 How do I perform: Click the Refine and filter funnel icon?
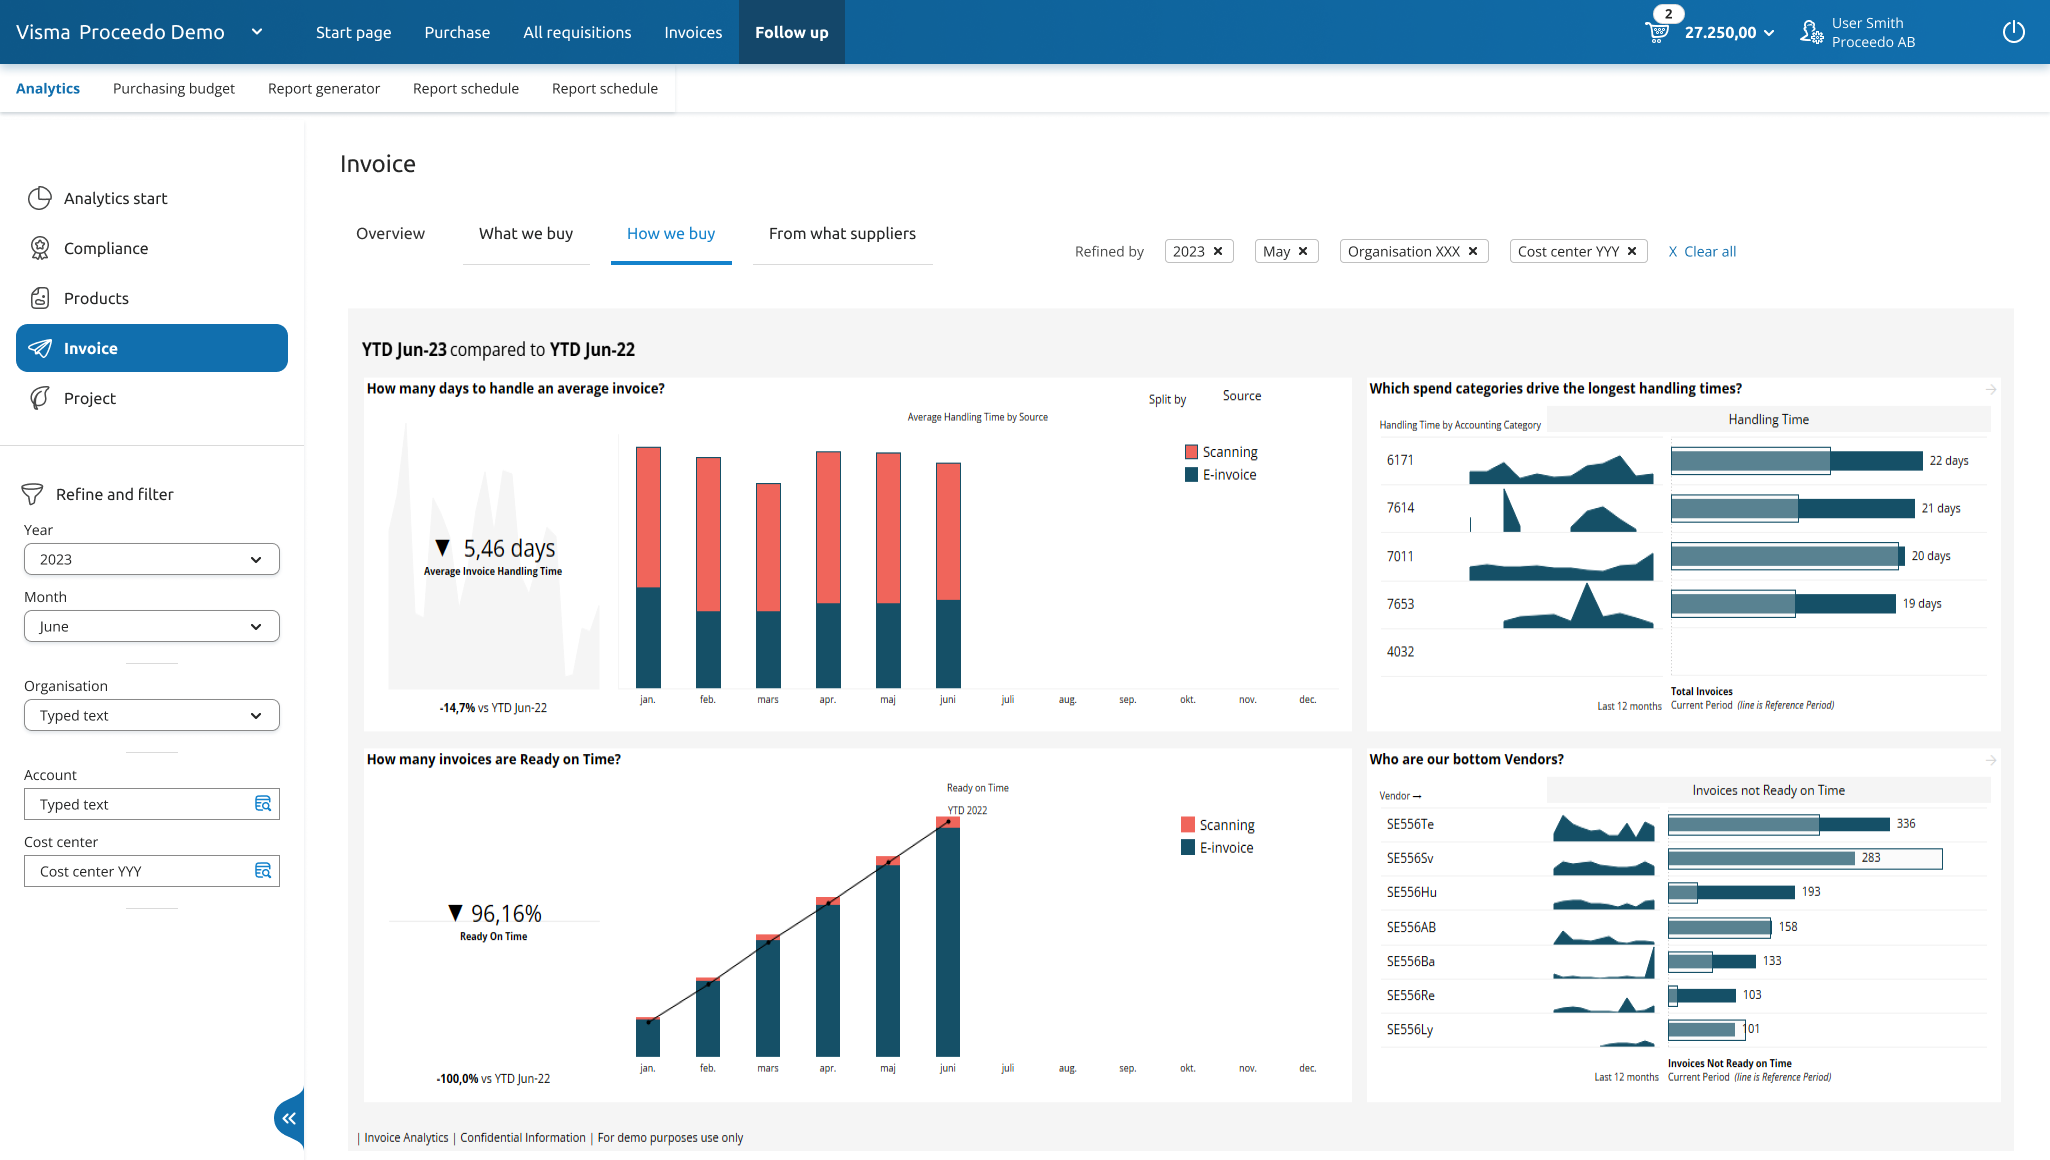(32, 494)
